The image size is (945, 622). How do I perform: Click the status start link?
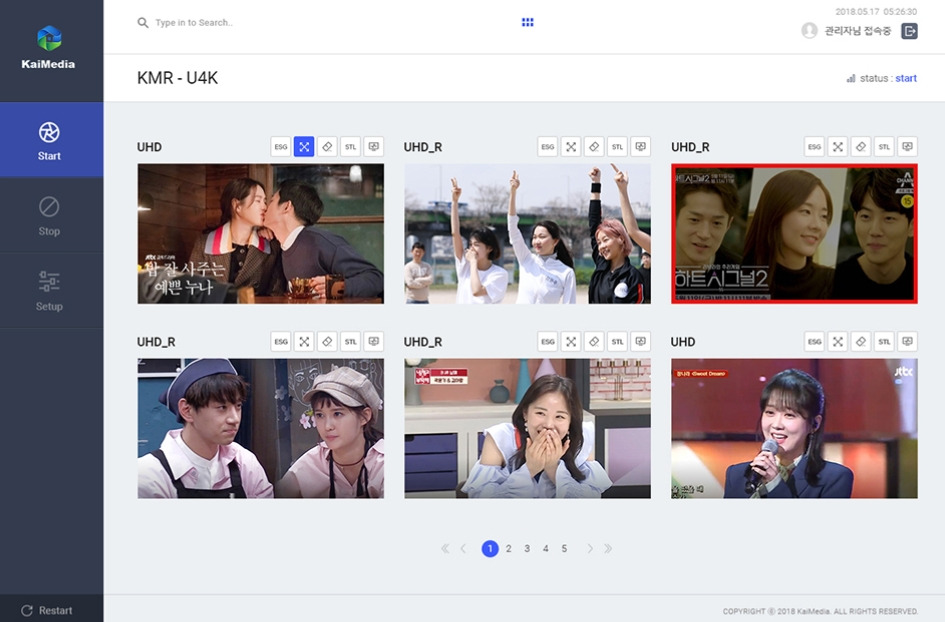coord(906,78)
